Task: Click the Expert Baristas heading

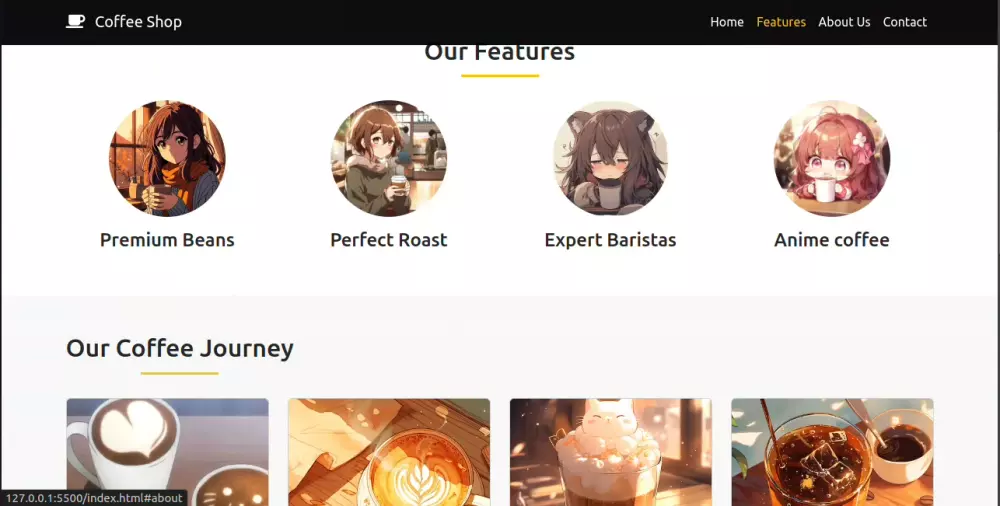Action: coord(610,240)
